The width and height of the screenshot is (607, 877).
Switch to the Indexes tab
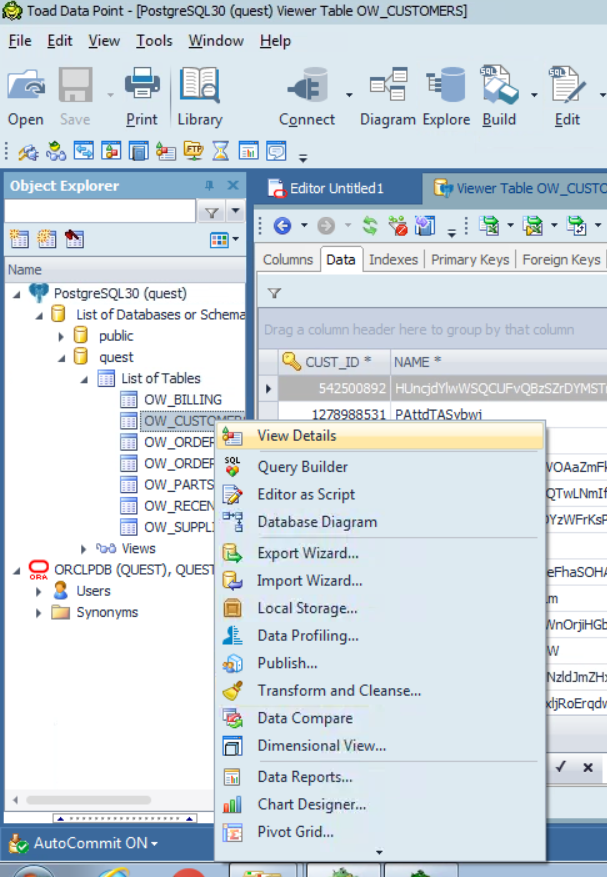click(393, 260)
